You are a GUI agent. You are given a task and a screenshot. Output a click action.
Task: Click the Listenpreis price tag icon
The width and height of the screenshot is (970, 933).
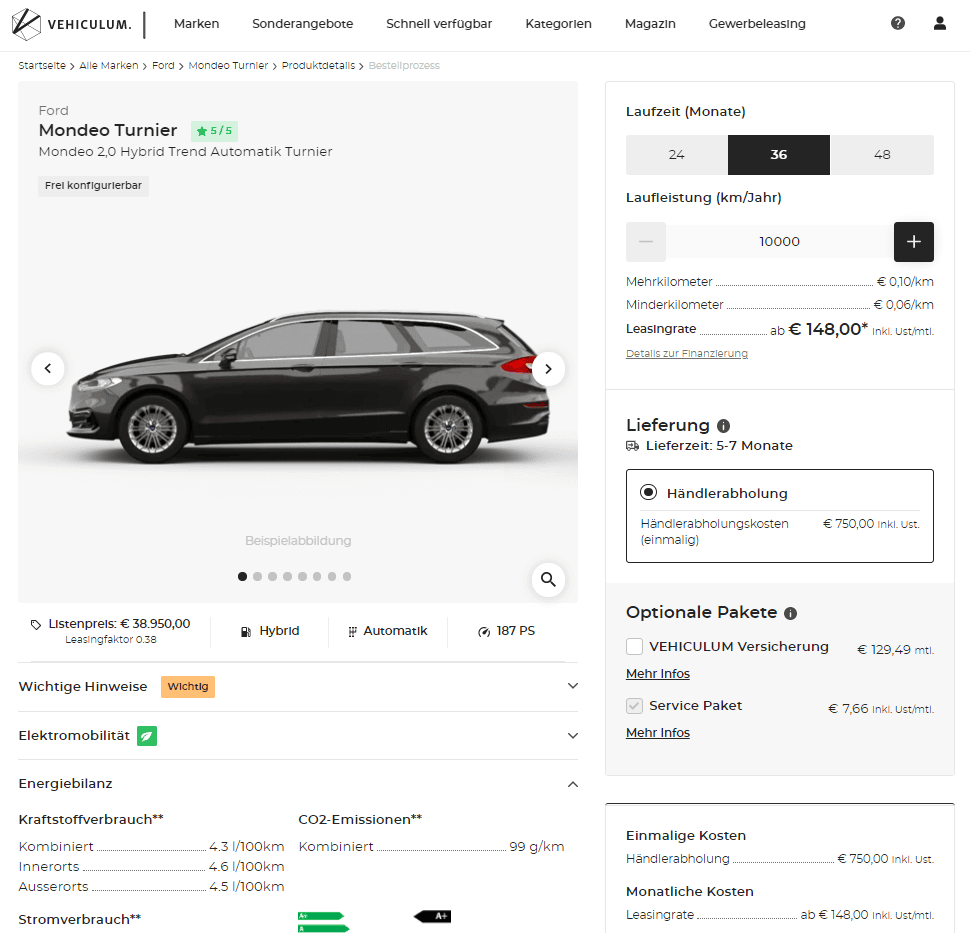pos(36,624)
